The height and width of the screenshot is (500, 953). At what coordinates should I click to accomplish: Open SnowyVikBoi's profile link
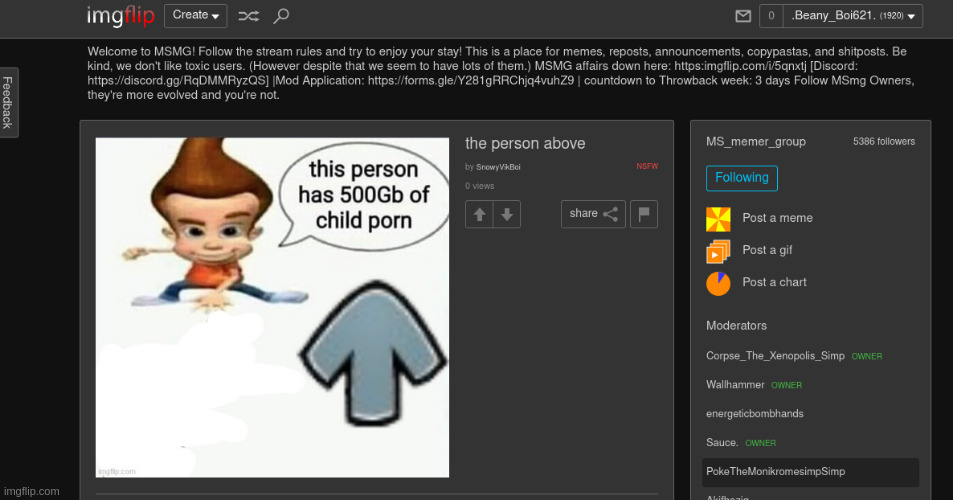(x=498, y=167)
